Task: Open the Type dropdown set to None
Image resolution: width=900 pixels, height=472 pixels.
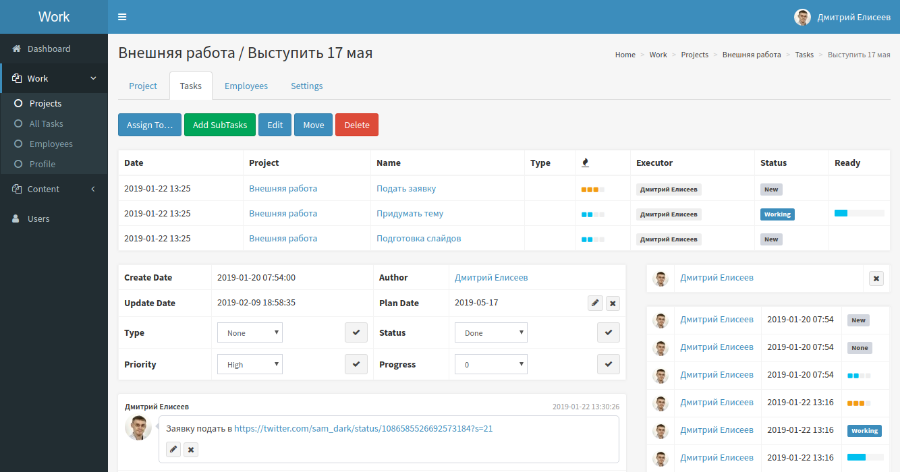Action: point(250,333)
